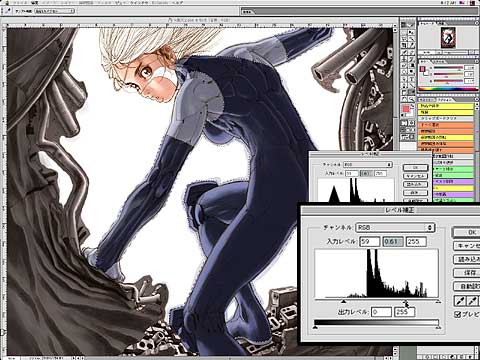Click OK in the Levels dialog
The height and width of the screenshot is (360, 480).
click(467, 232)
